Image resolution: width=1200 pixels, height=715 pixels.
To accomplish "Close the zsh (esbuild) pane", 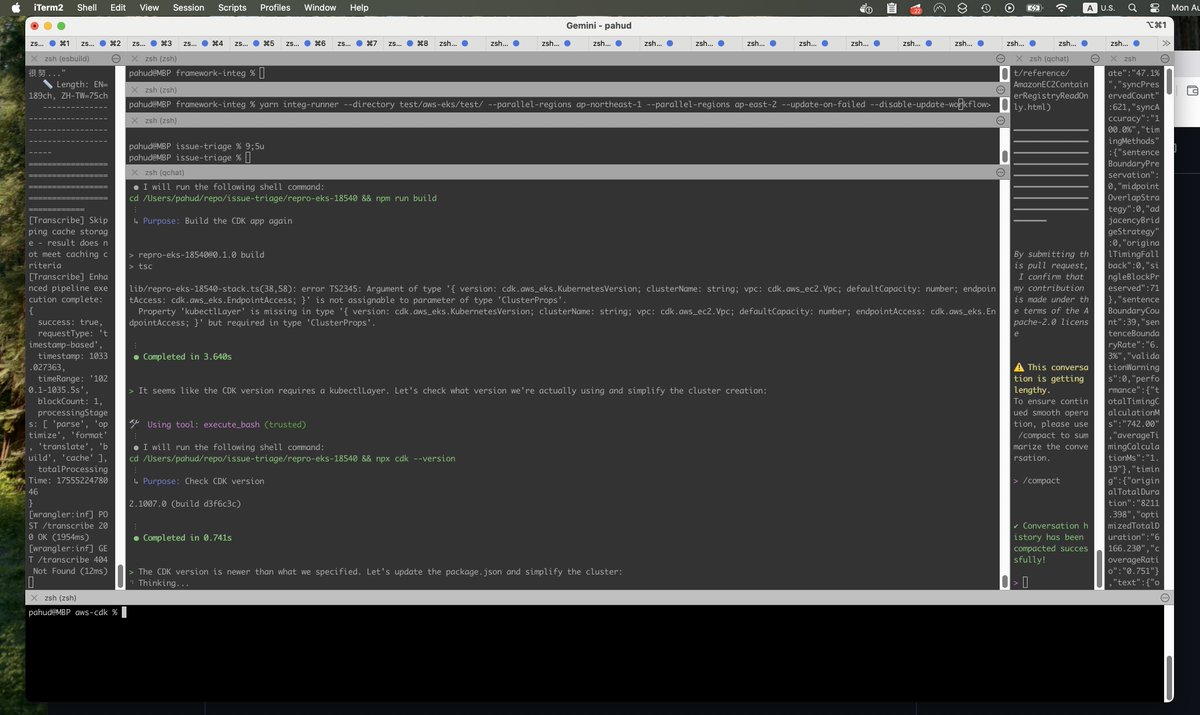I will pos(34,59).
